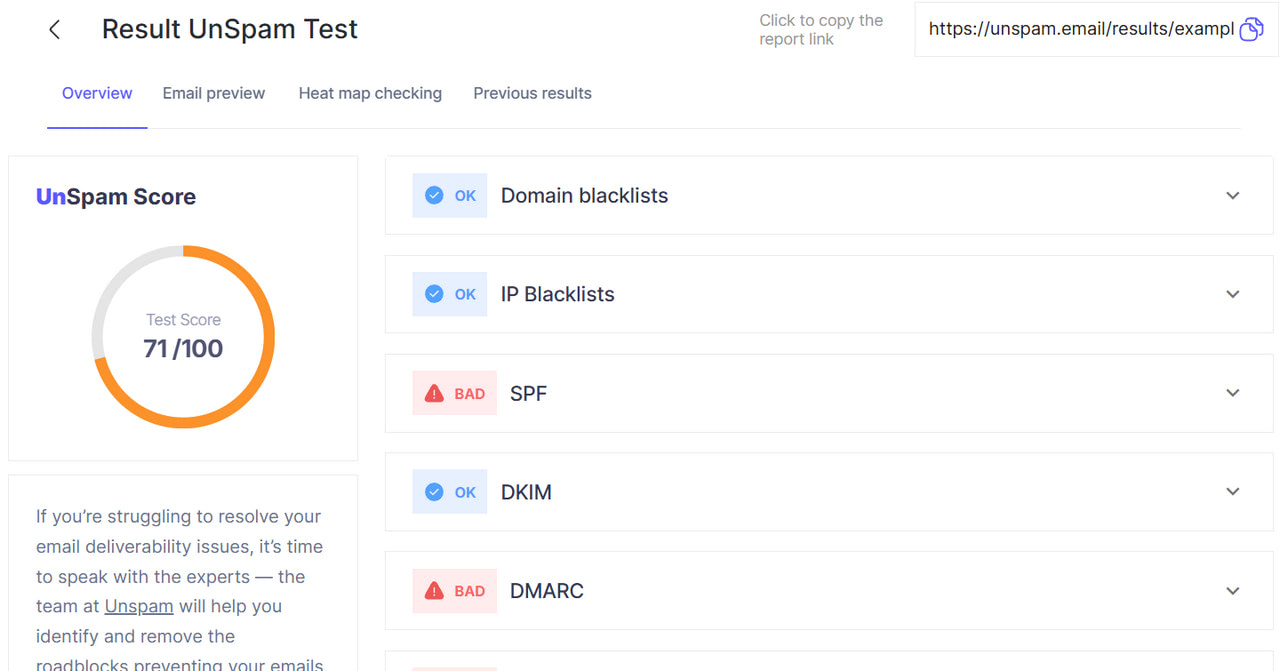Click the SPF row title
The height and width of the screenshot is (671, 1280).
pos(529,393)
